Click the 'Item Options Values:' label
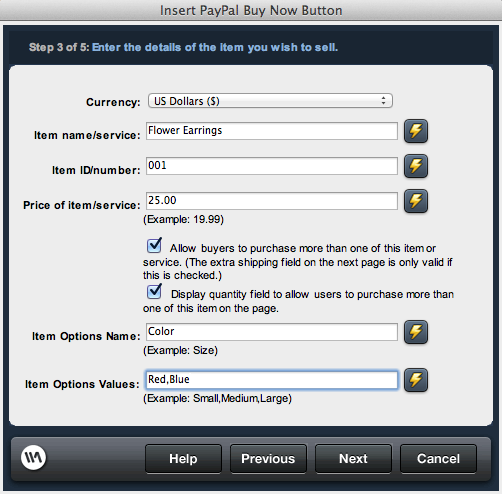Viewport: 502px width, 494px height. click(x=82, y=384)
